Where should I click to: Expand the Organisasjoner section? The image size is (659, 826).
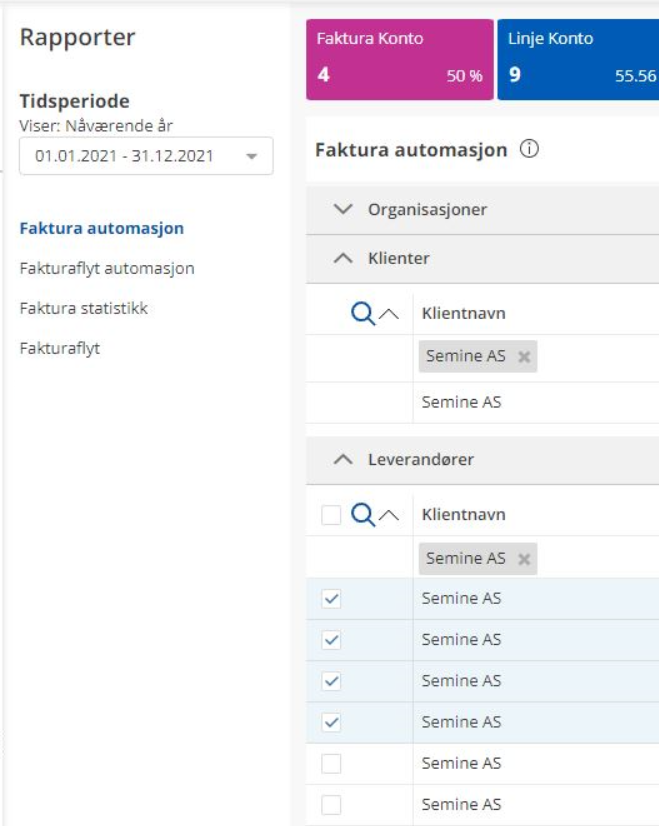344,210
